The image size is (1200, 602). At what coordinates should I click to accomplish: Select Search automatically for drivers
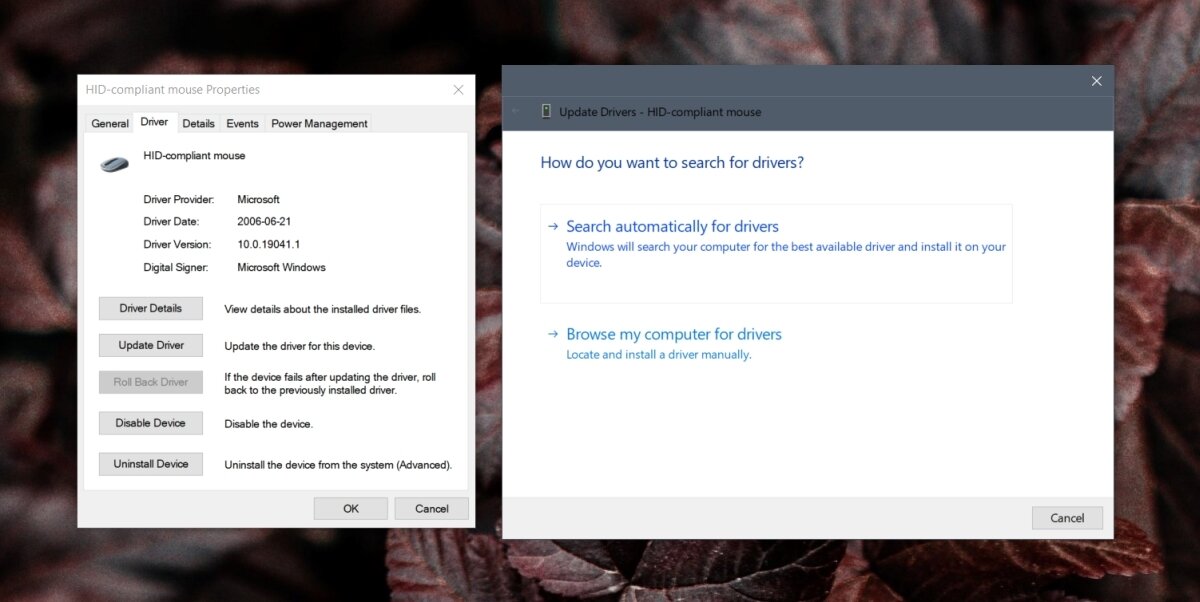[672, 226]
